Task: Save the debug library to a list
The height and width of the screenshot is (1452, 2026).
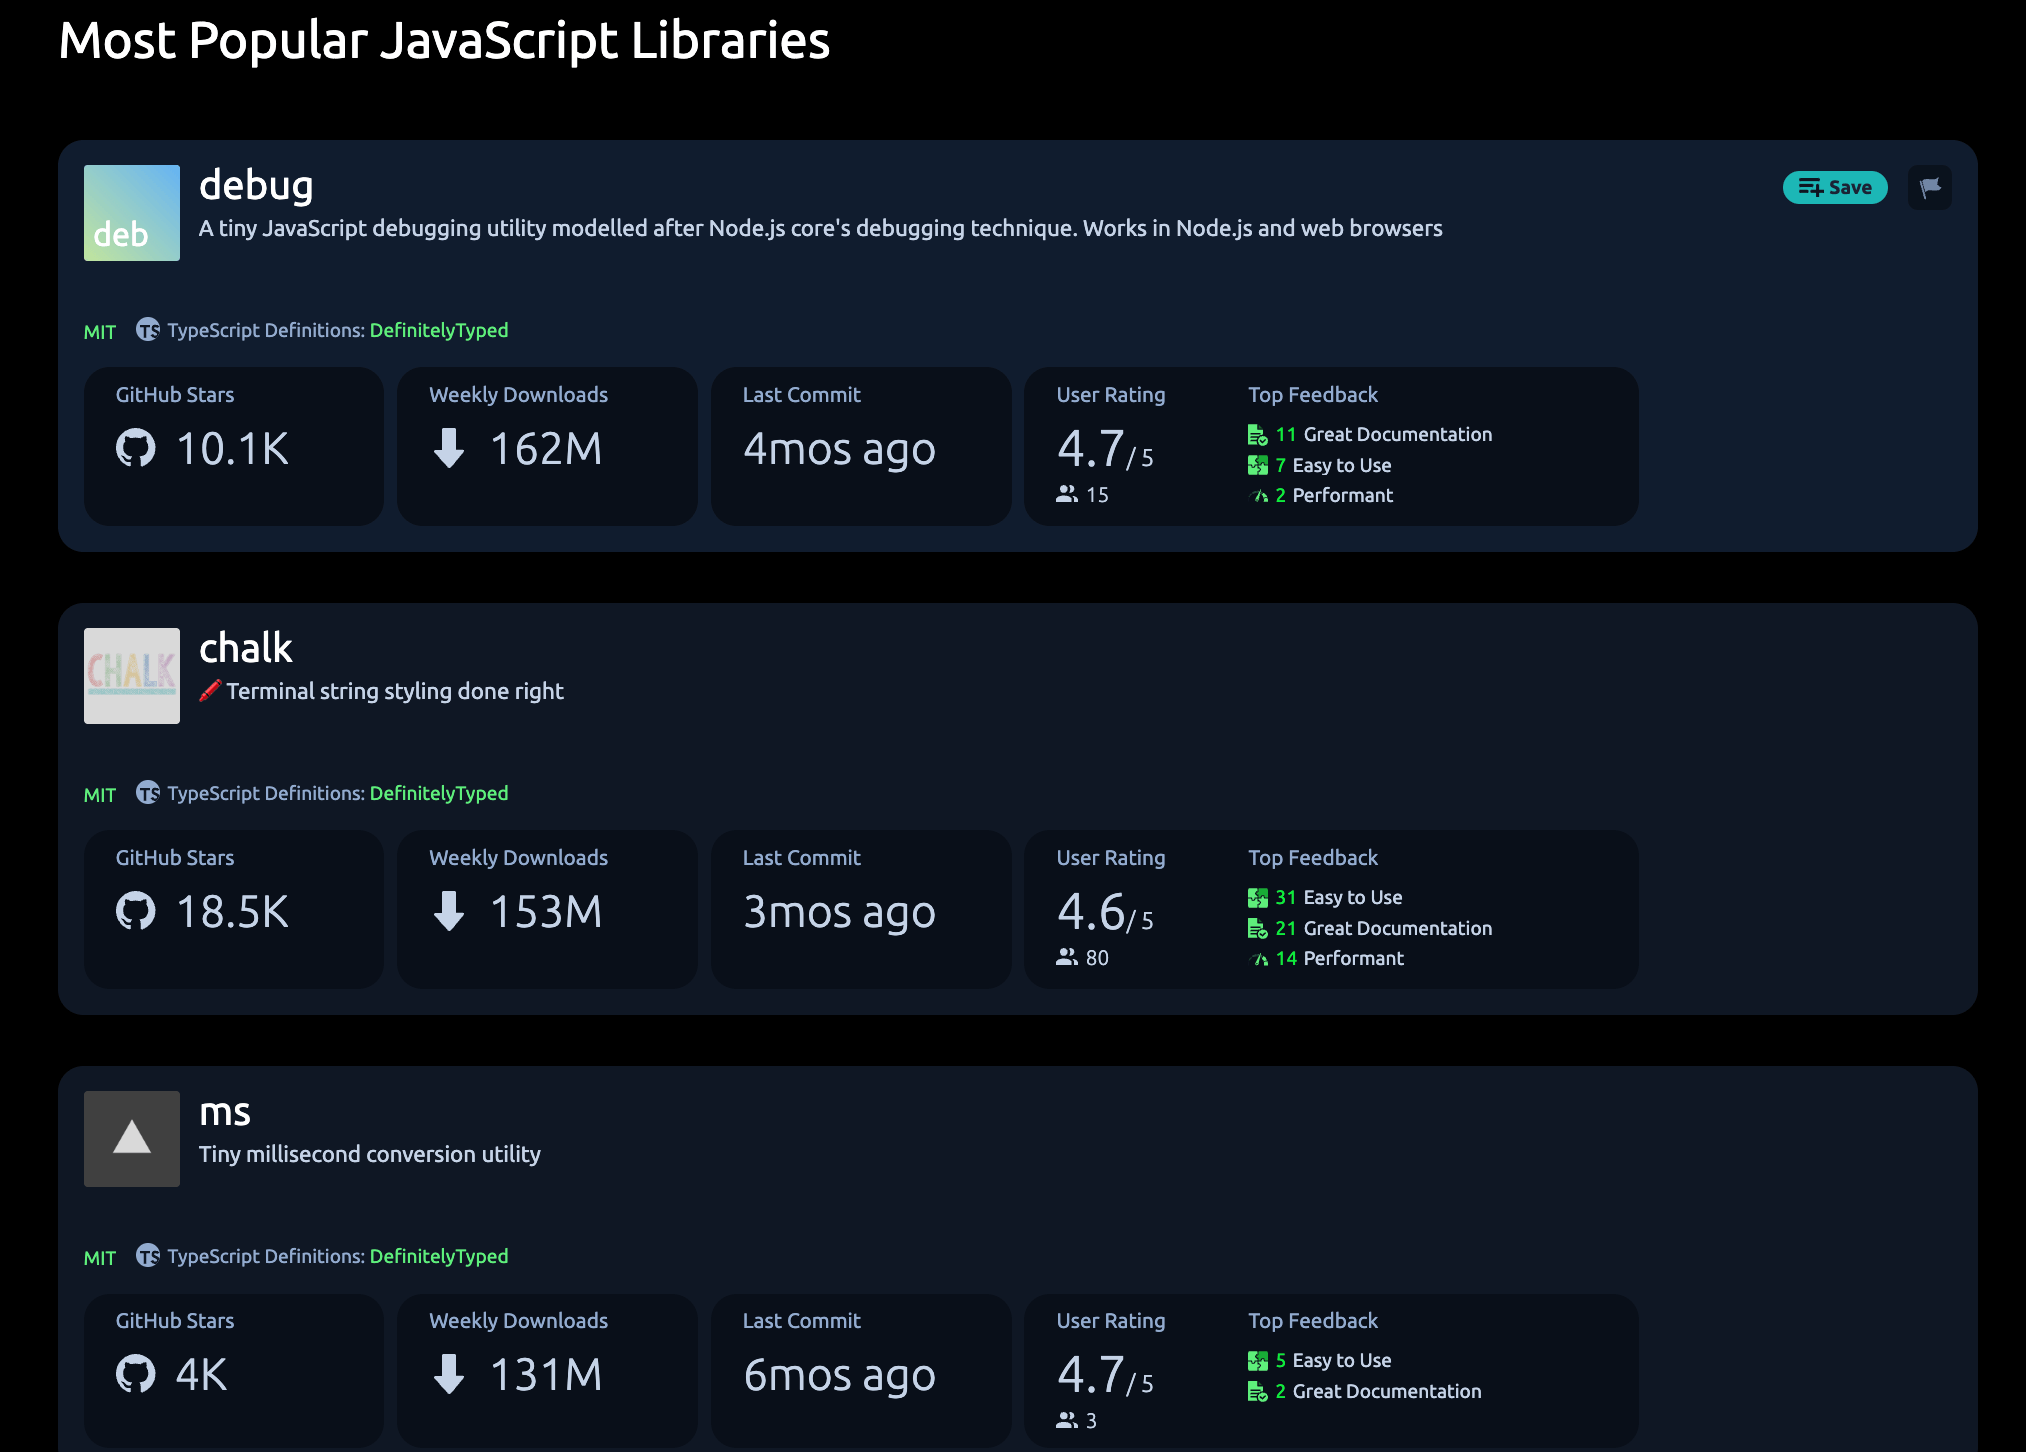Action: click(1834, 187)
